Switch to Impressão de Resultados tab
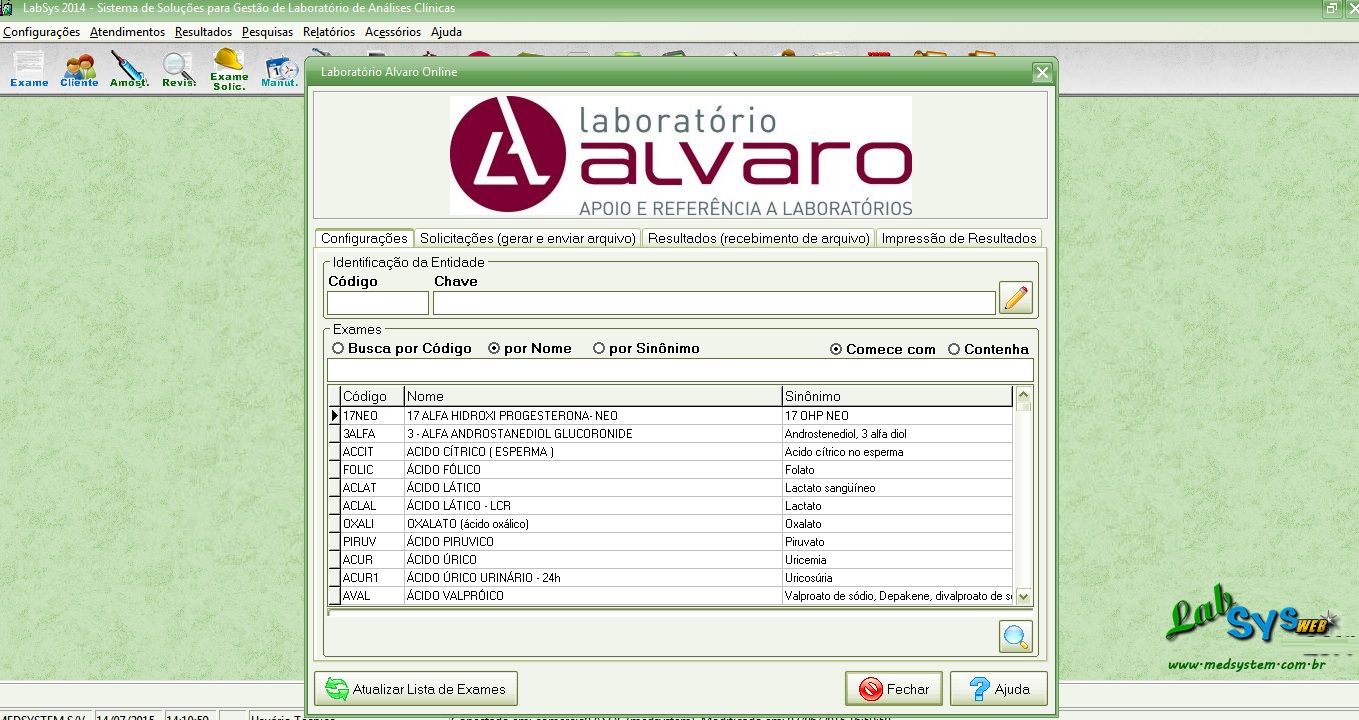The height and width of the screenshot is (720, 1359). click(959, 239)
